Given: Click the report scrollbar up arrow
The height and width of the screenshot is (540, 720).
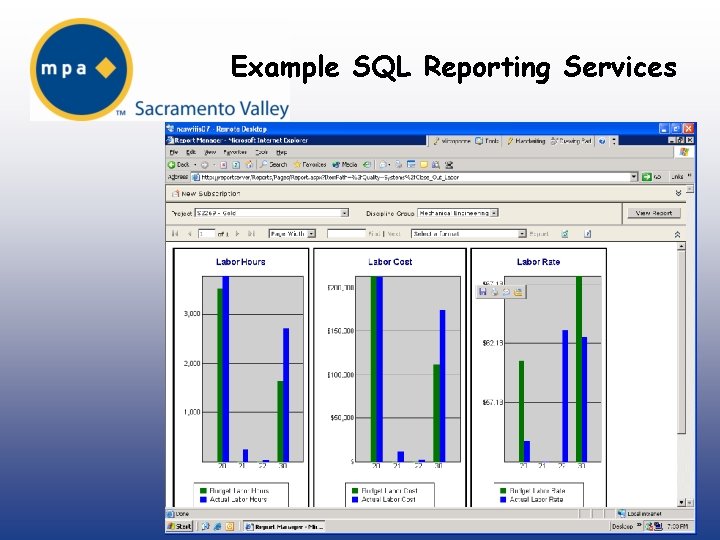Looking at the screenshot, I should (x=681, y=246).
